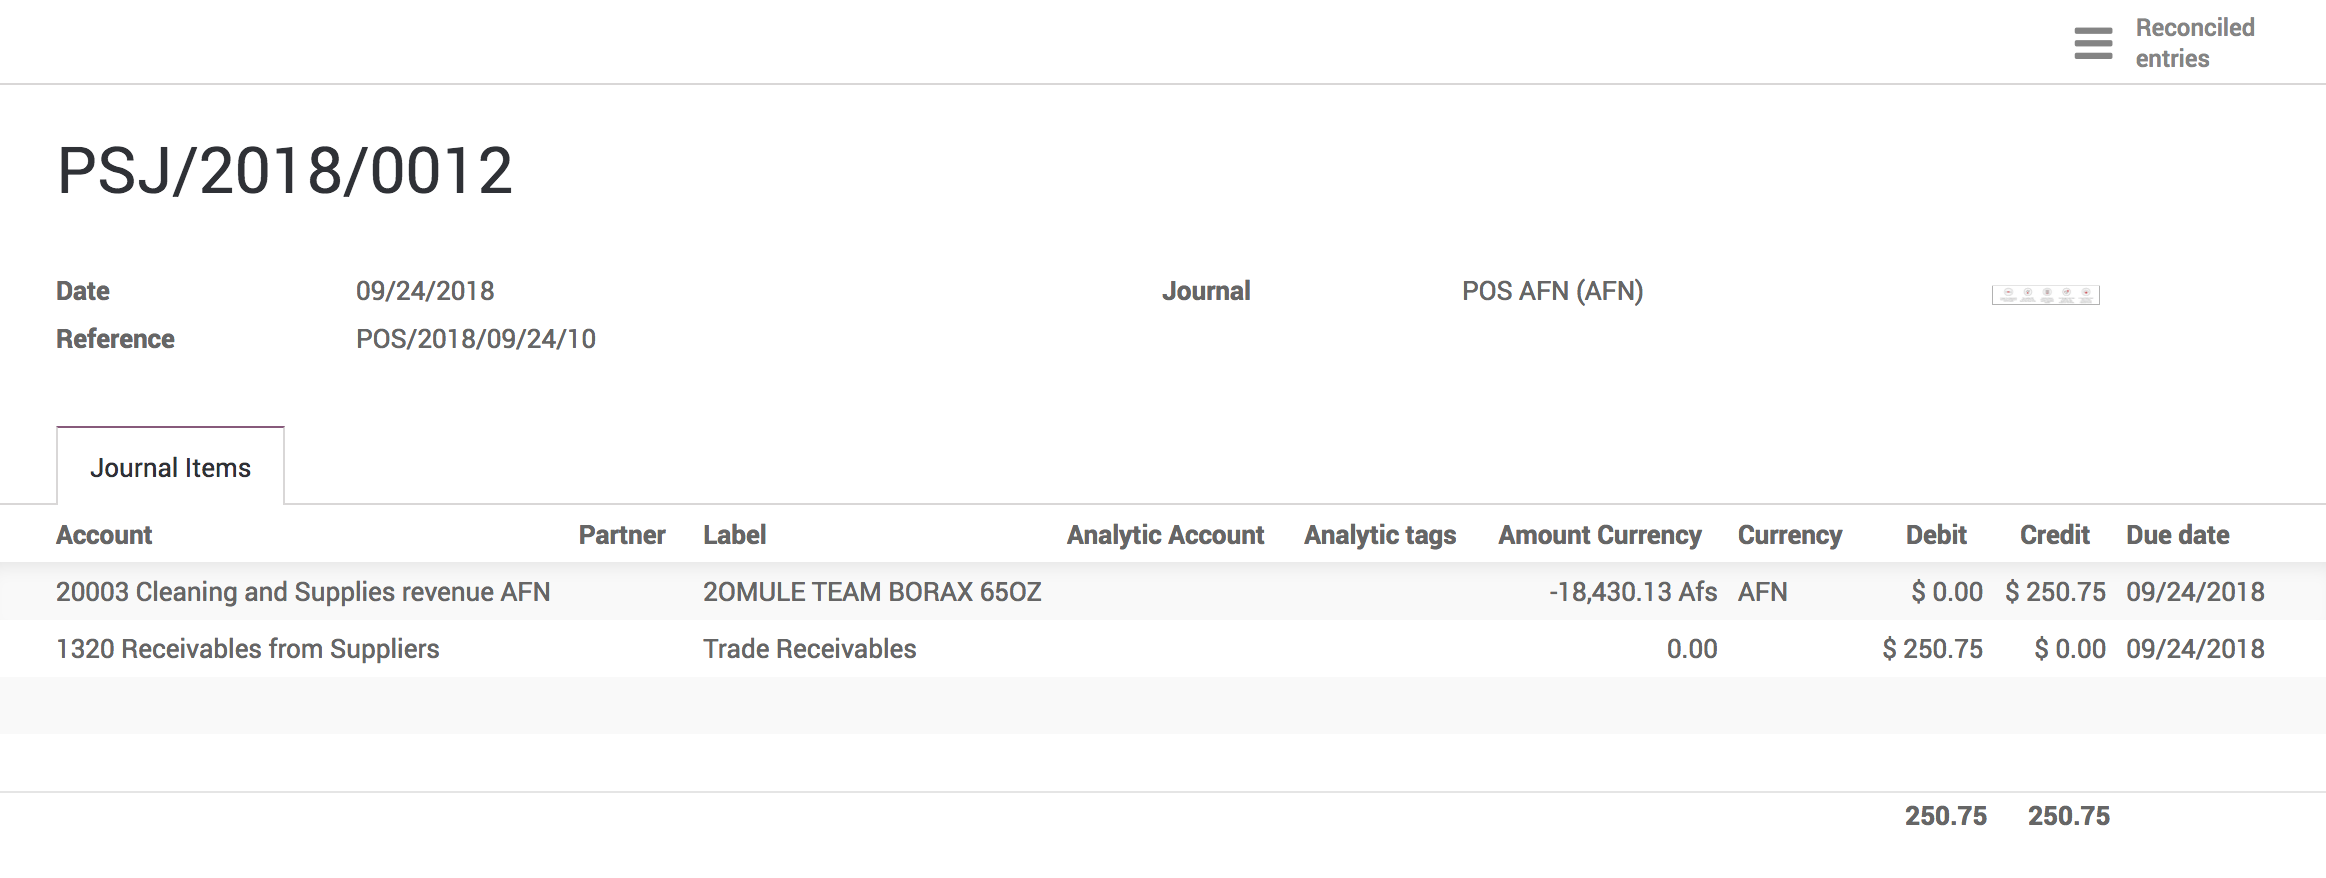Click the due date in the BORAX row
The width and height of the screenshot is (2326, 878).
(x=2195, y=592)
